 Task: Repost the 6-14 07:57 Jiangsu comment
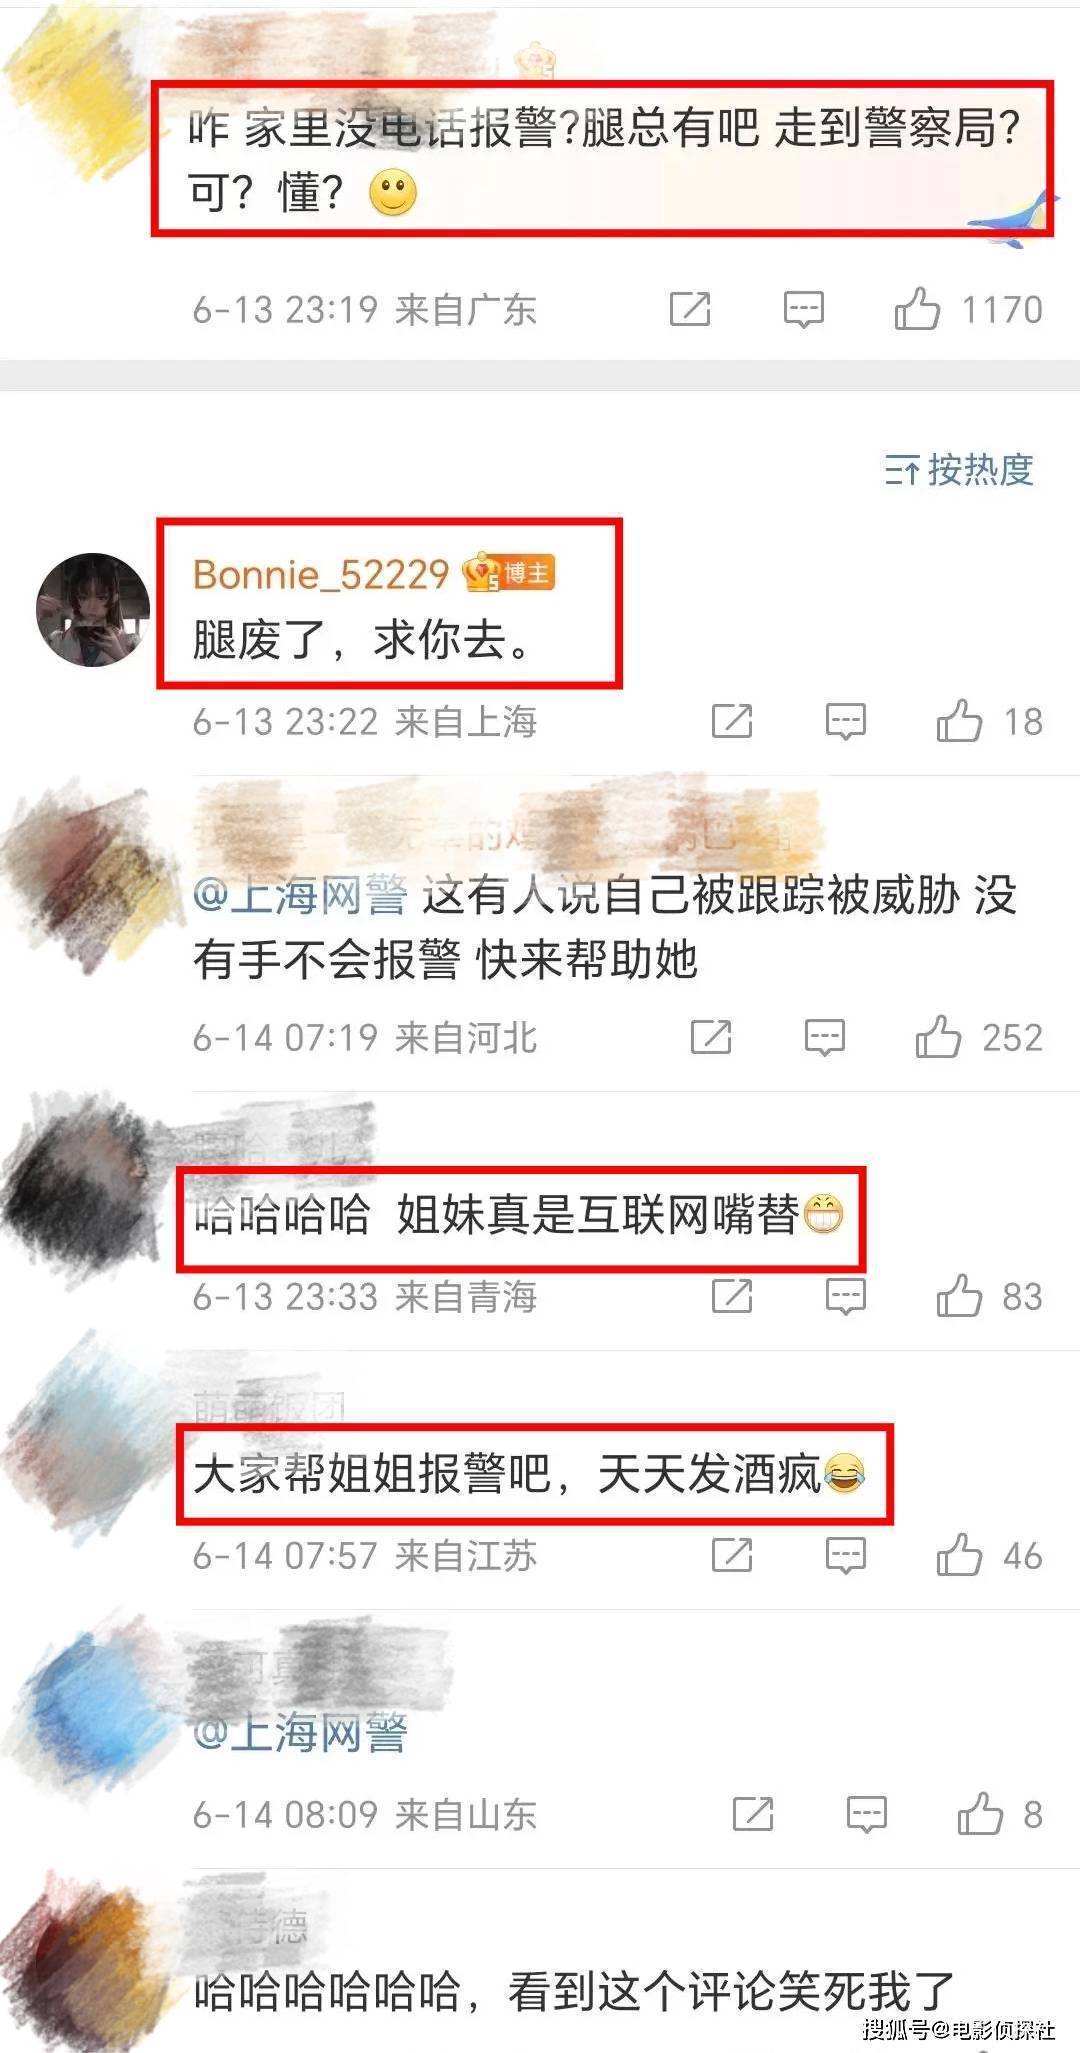pyautogui.click(x=732, y=1555)
